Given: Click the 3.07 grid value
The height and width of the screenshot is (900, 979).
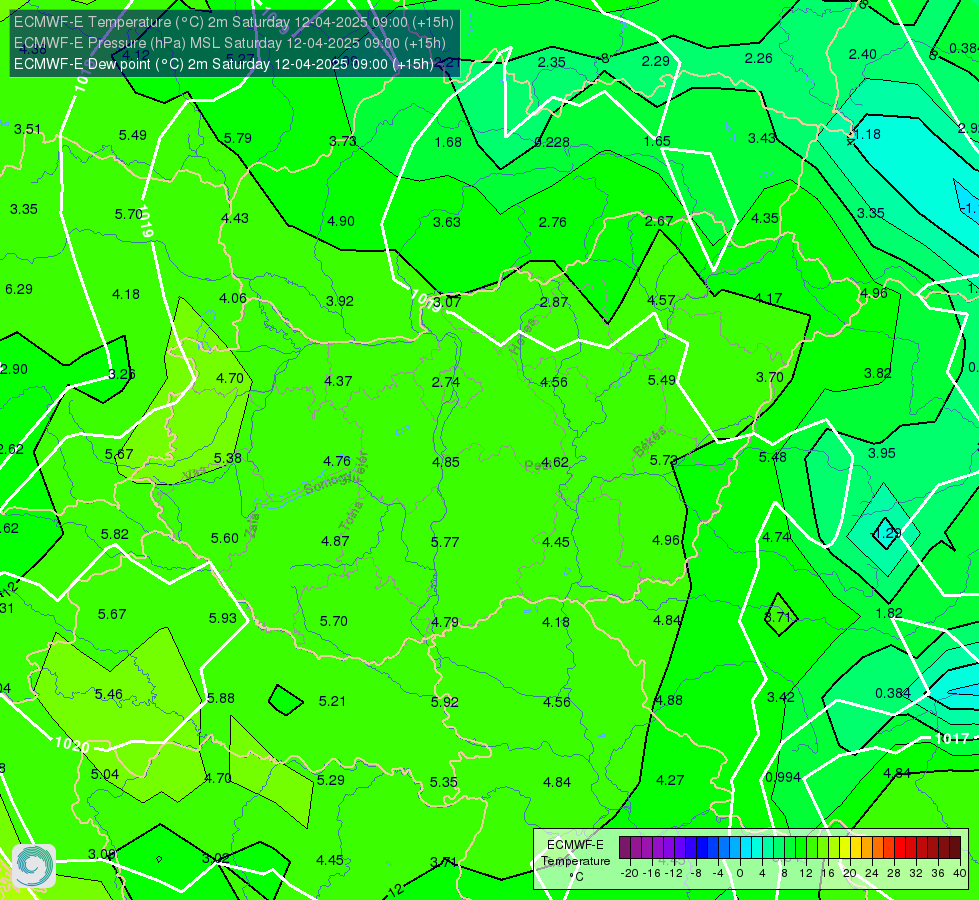Looking at the screenshot, I should (x=447, y=302).
